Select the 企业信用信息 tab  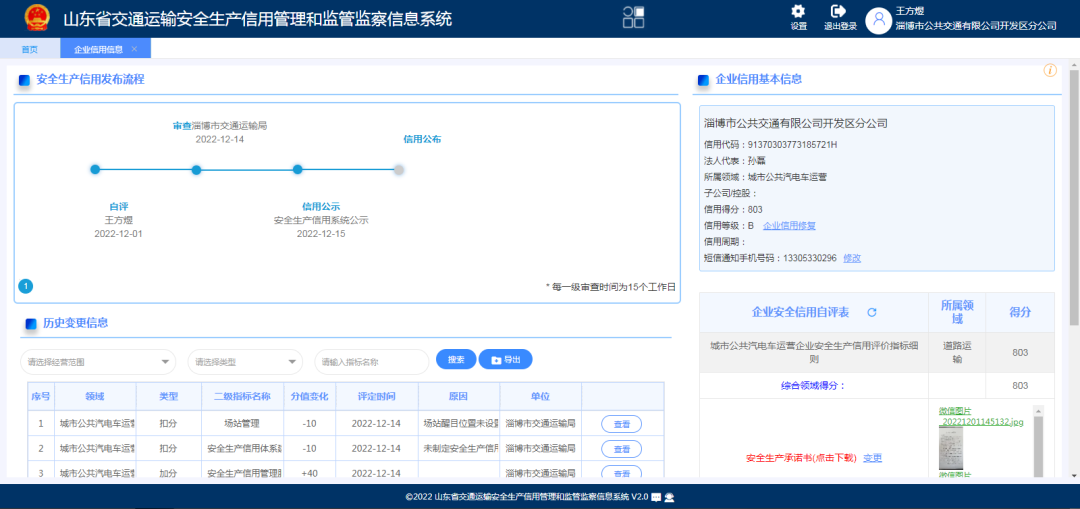tap(98, 49)
